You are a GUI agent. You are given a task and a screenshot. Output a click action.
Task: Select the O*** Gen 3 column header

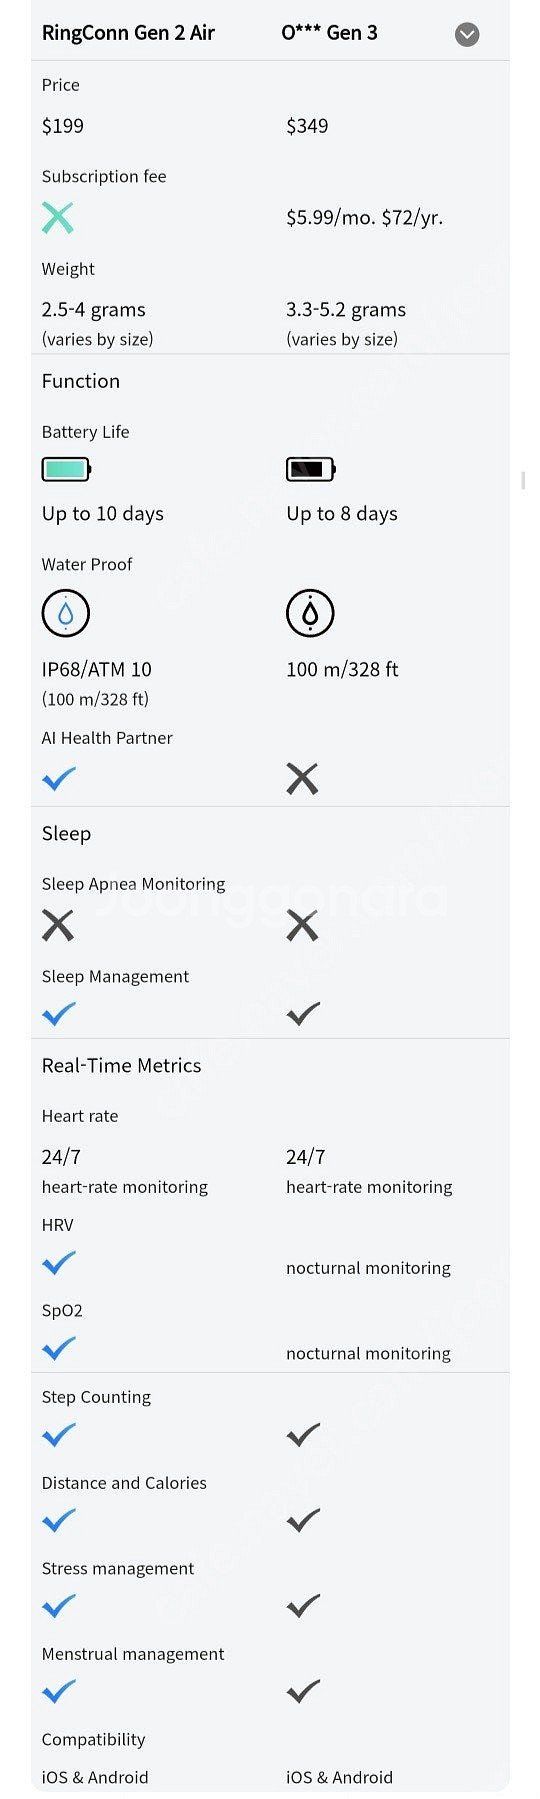coord(330,33)
